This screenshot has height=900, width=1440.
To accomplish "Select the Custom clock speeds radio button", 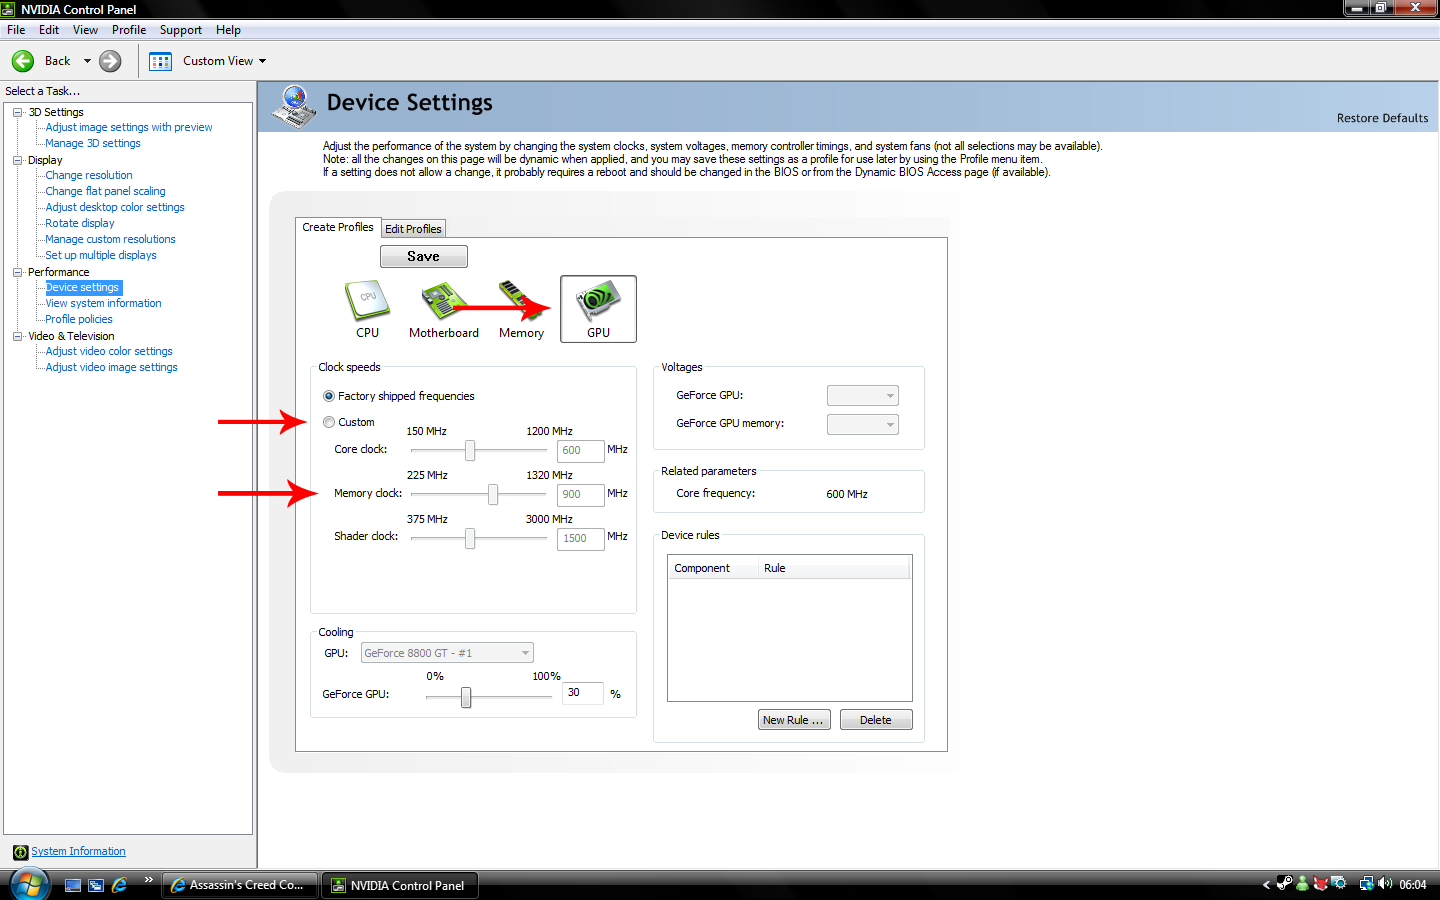I will 329,422.
